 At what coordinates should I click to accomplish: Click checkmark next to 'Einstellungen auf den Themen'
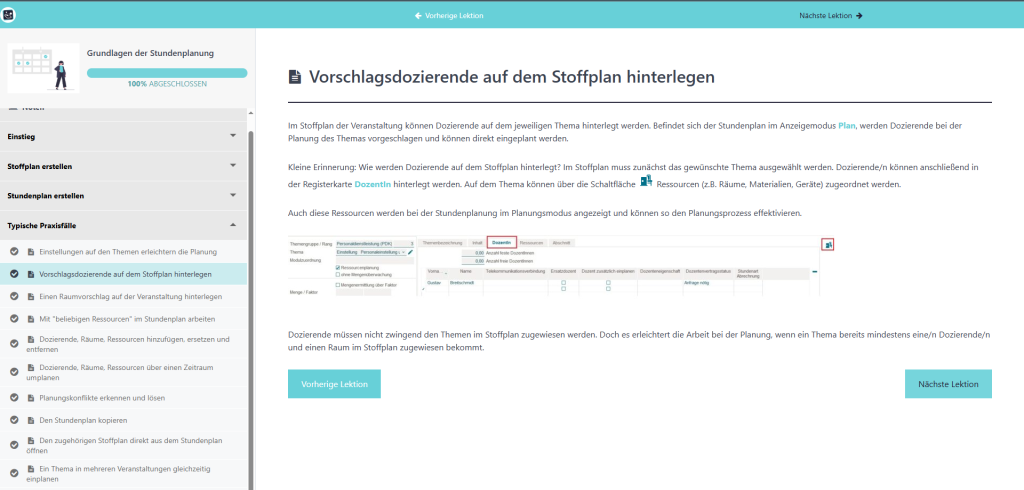[15, 250]
